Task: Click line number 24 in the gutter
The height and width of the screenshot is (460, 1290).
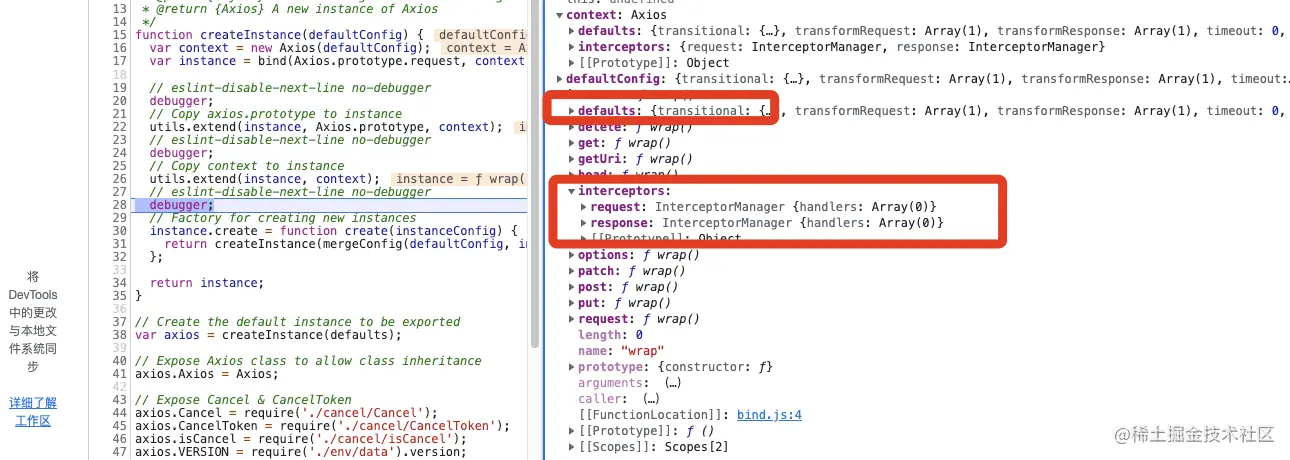Action: [x=119, y=153]
